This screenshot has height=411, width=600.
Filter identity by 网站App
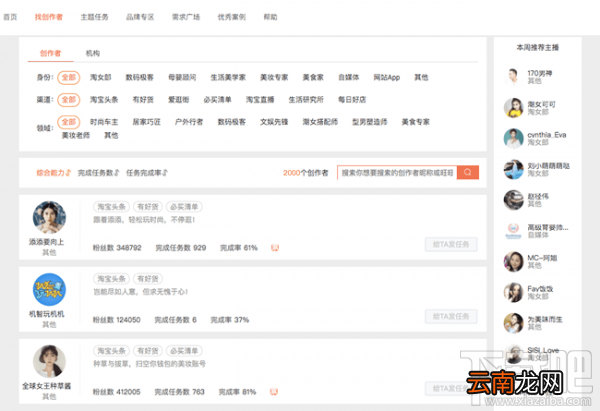(386, 77)
